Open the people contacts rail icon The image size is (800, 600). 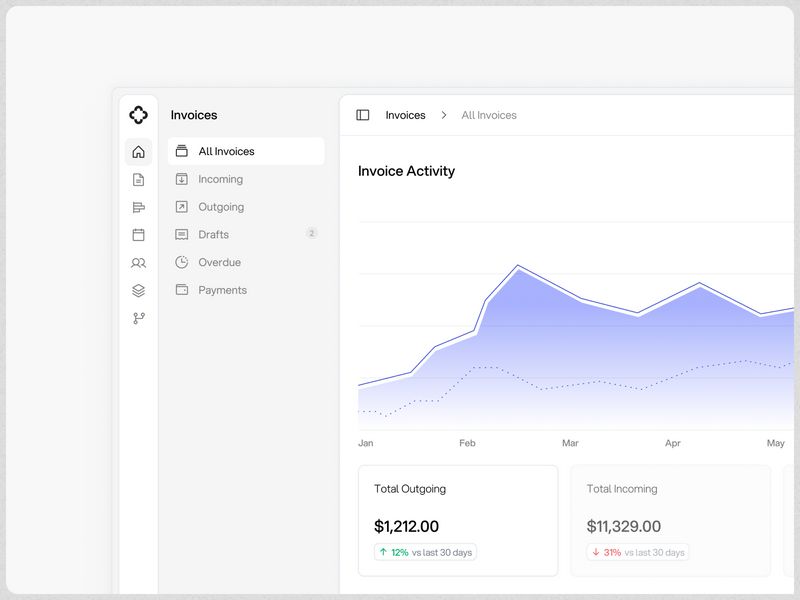(138, 263)
